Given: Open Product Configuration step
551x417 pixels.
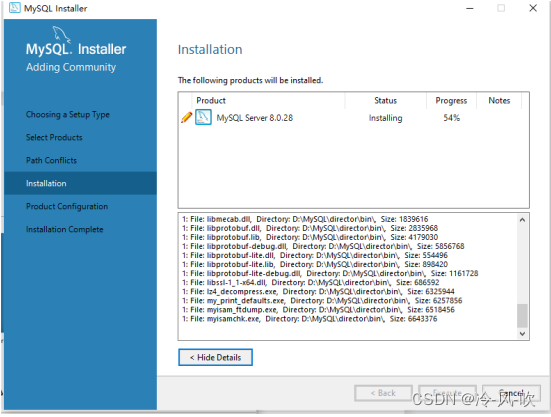Looking at the screenshot, I should [x=67, y=206].
